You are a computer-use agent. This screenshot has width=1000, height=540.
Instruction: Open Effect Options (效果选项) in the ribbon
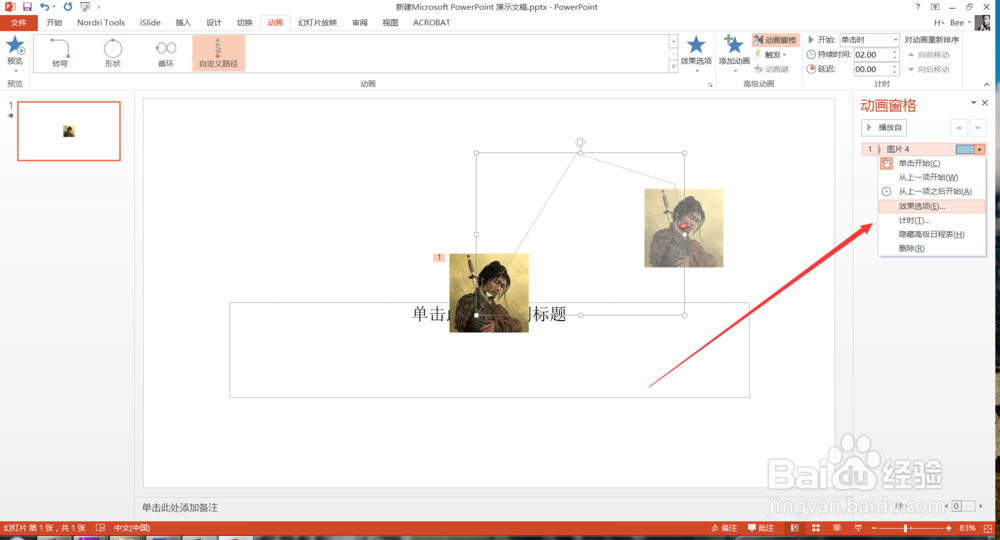coord(696,53)
